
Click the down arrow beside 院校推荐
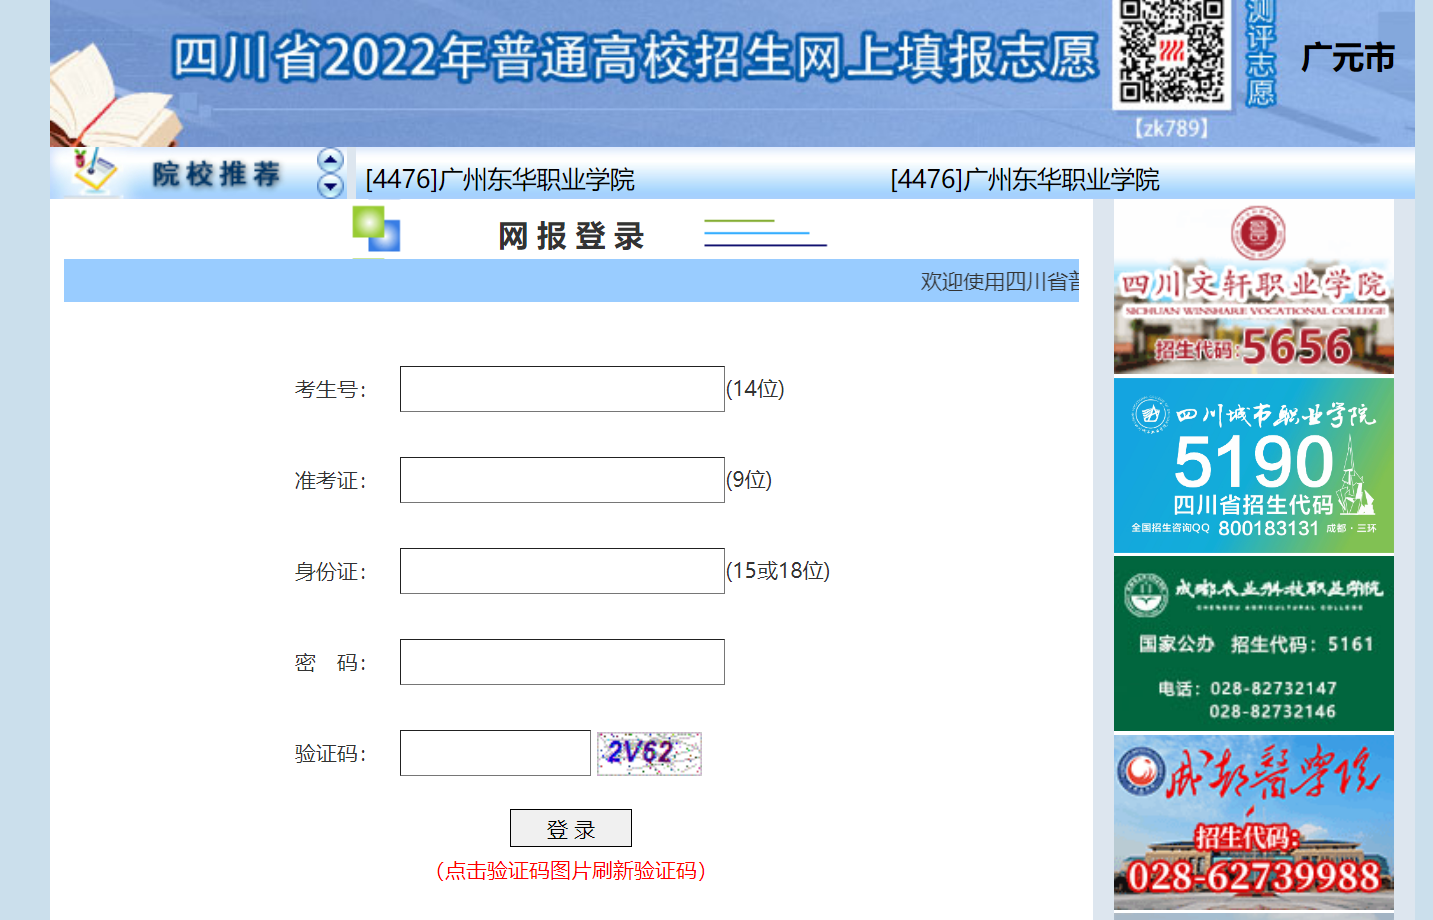[x=330, y=186]
